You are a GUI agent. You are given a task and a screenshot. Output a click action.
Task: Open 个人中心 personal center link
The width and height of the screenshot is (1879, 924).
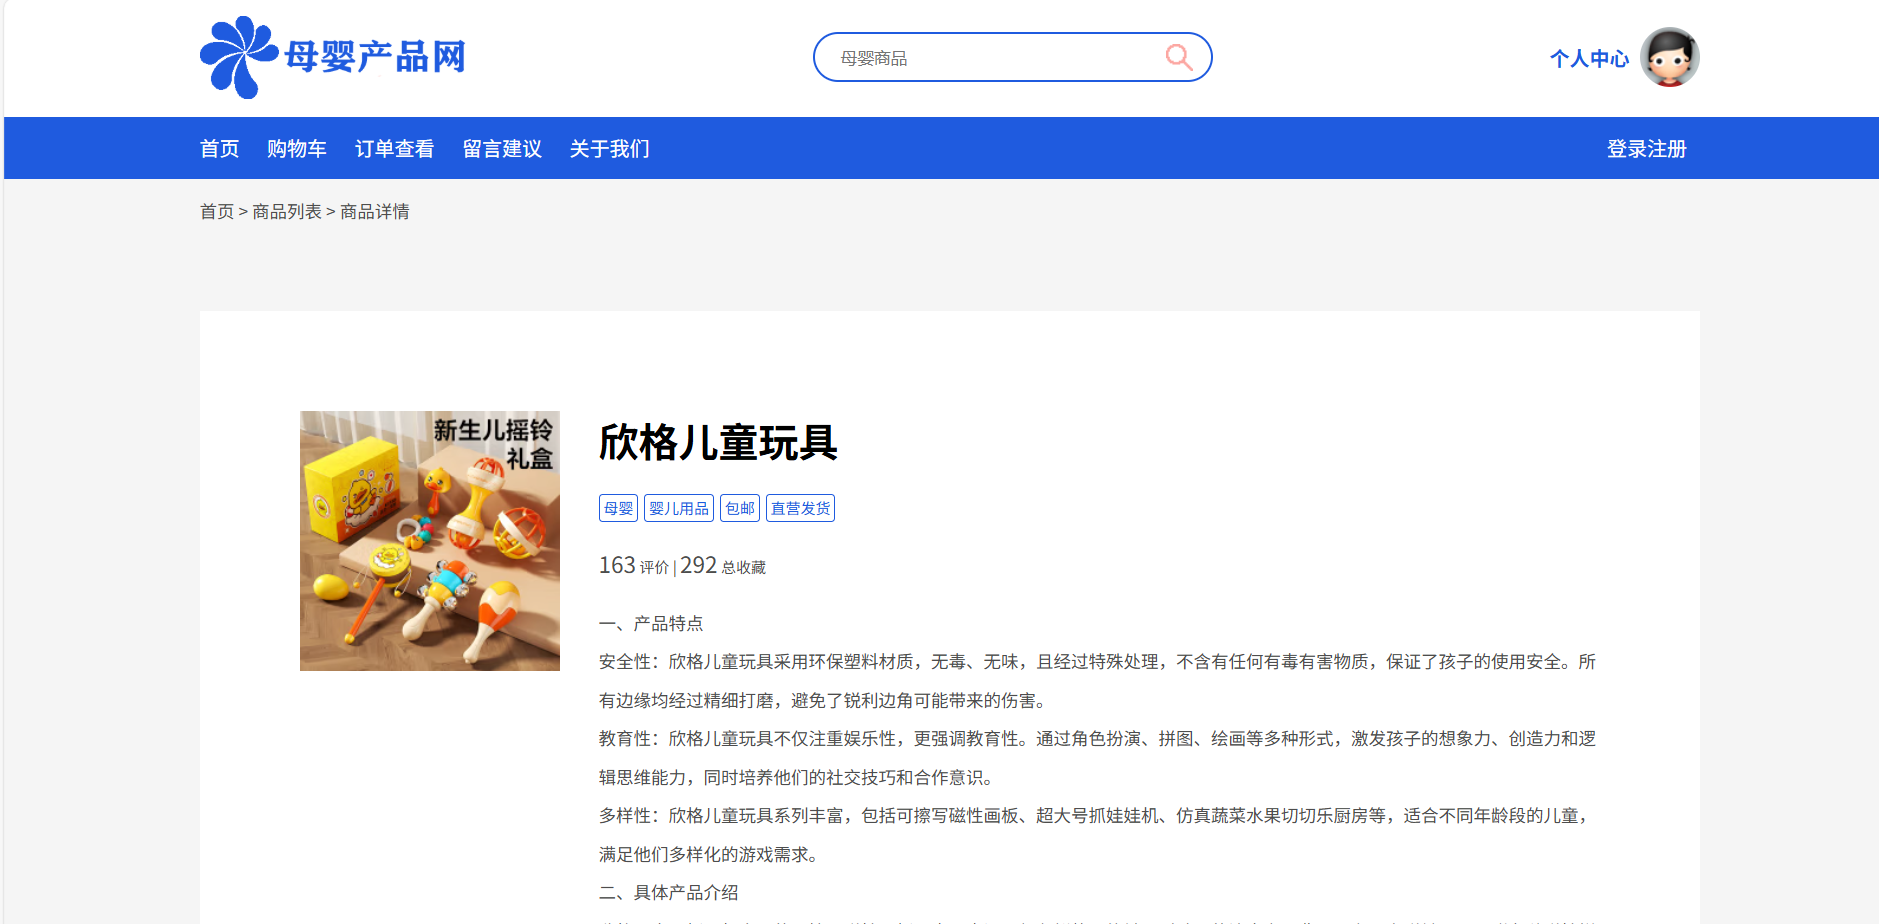[1588, 59]
